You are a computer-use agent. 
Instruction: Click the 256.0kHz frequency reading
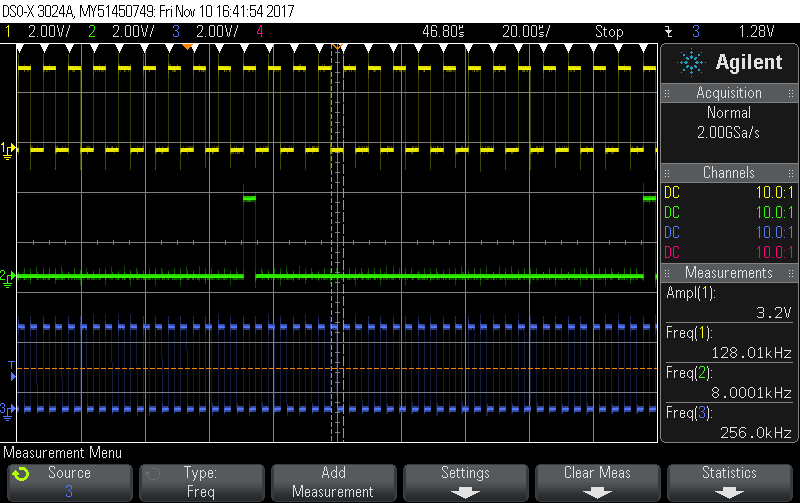coord(756,433)
